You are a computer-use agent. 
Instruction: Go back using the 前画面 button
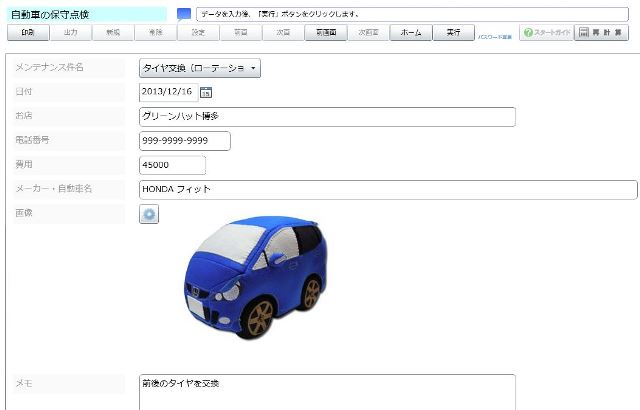click(x=325, y=33)
